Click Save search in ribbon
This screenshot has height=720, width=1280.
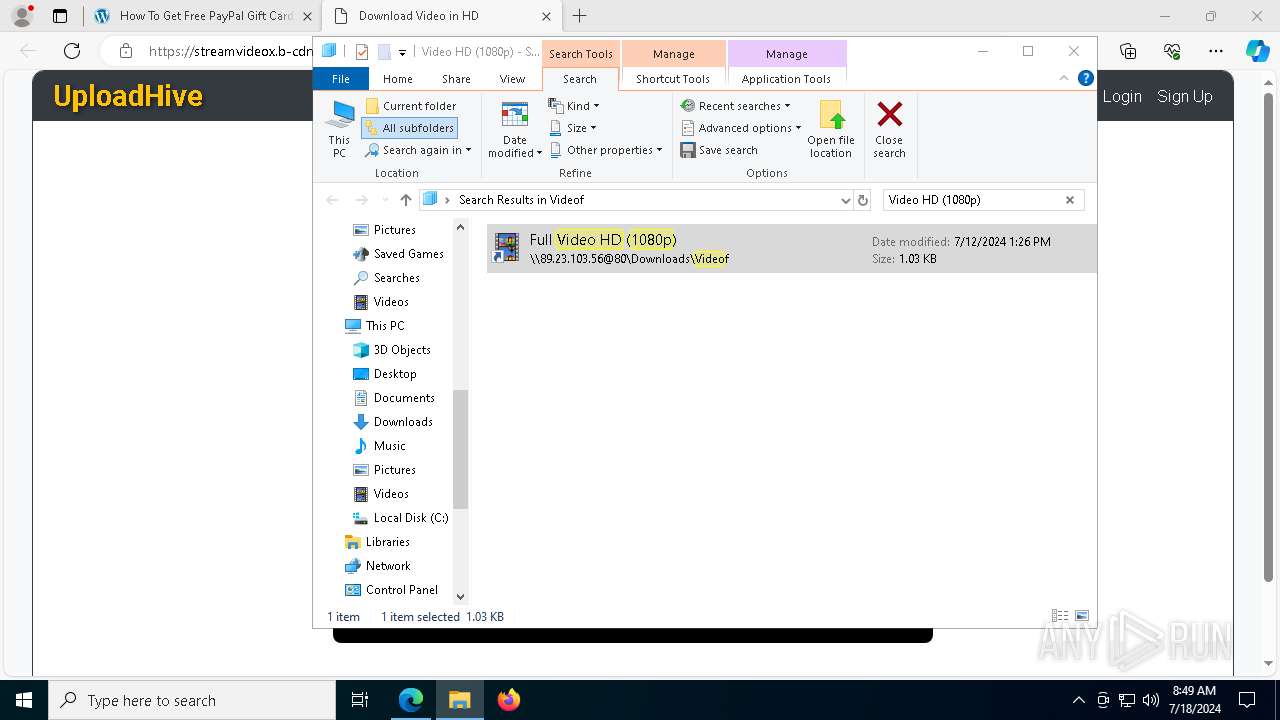719,150
